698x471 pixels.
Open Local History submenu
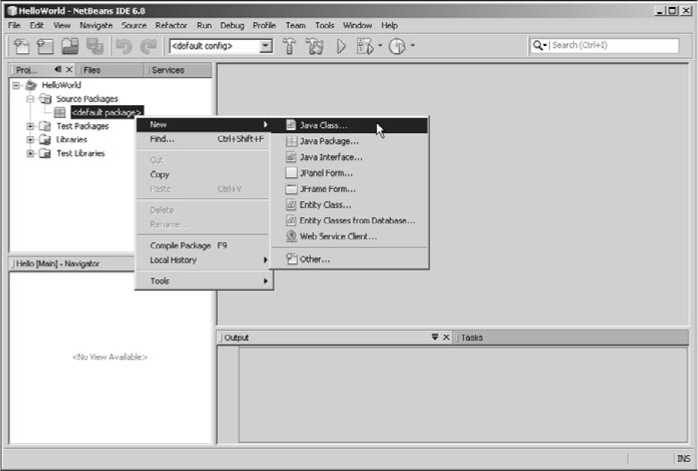[204, 260]
